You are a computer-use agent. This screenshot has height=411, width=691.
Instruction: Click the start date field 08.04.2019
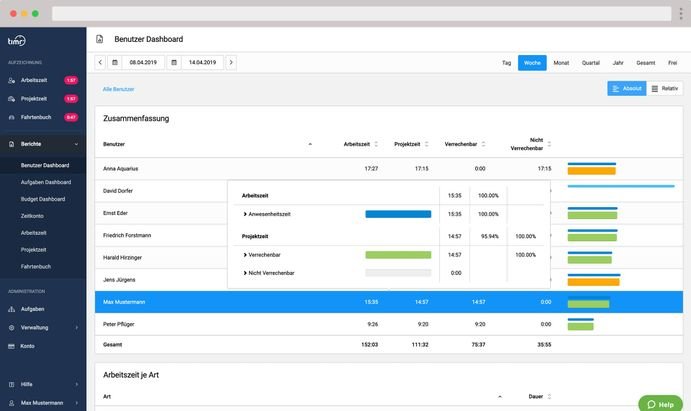(x=144, y=62)
